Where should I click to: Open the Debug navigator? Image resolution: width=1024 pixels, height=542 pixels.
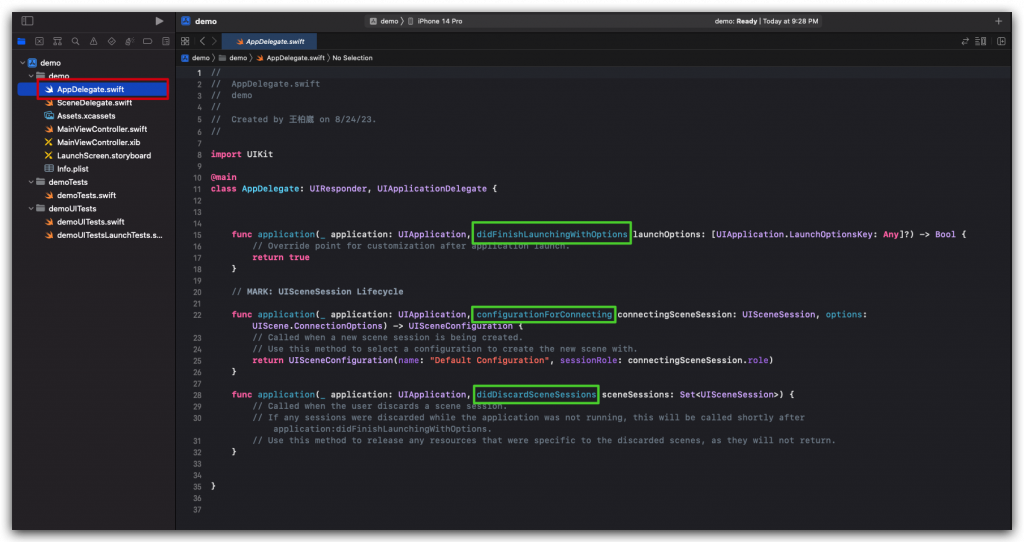pyautogui.click(x=129, y=41)
